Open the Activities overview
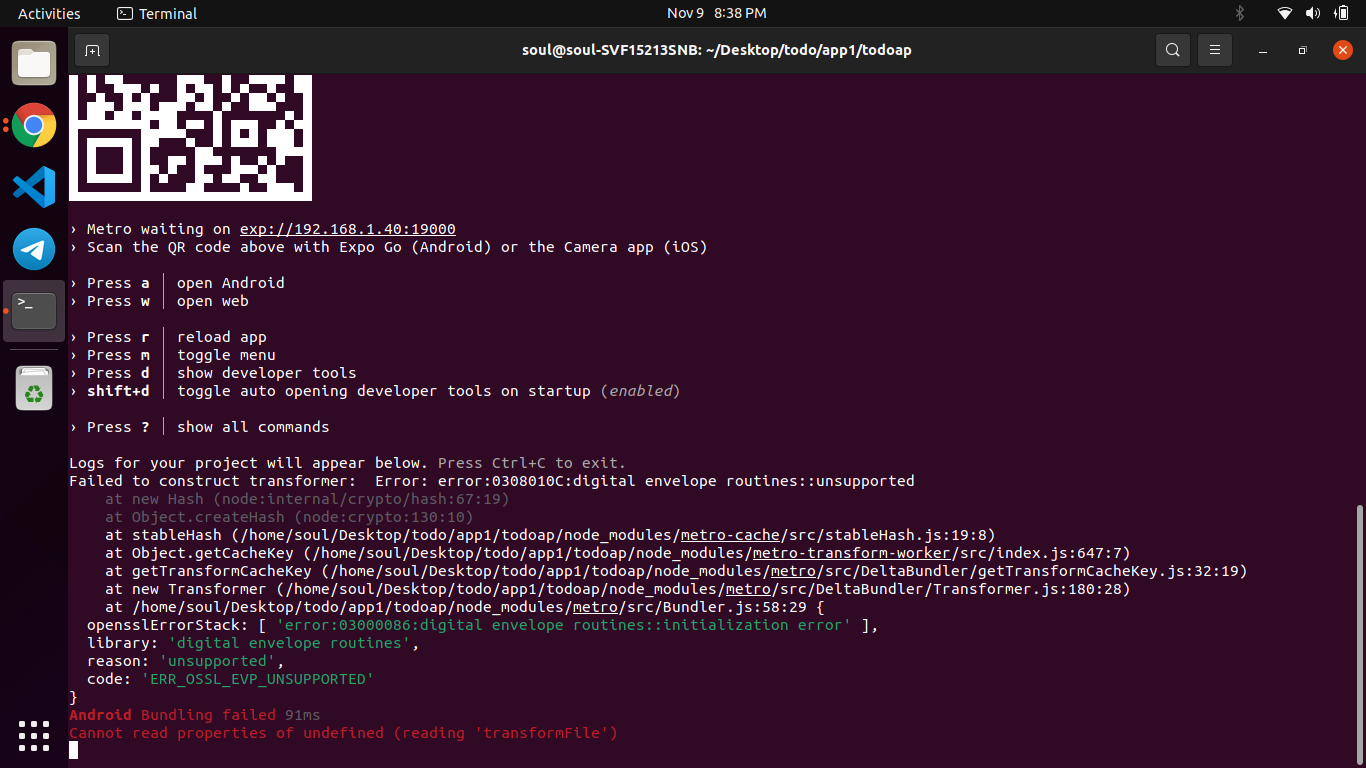The height and width of the screenshot is (768, 1366). click(x=48, y=13)
